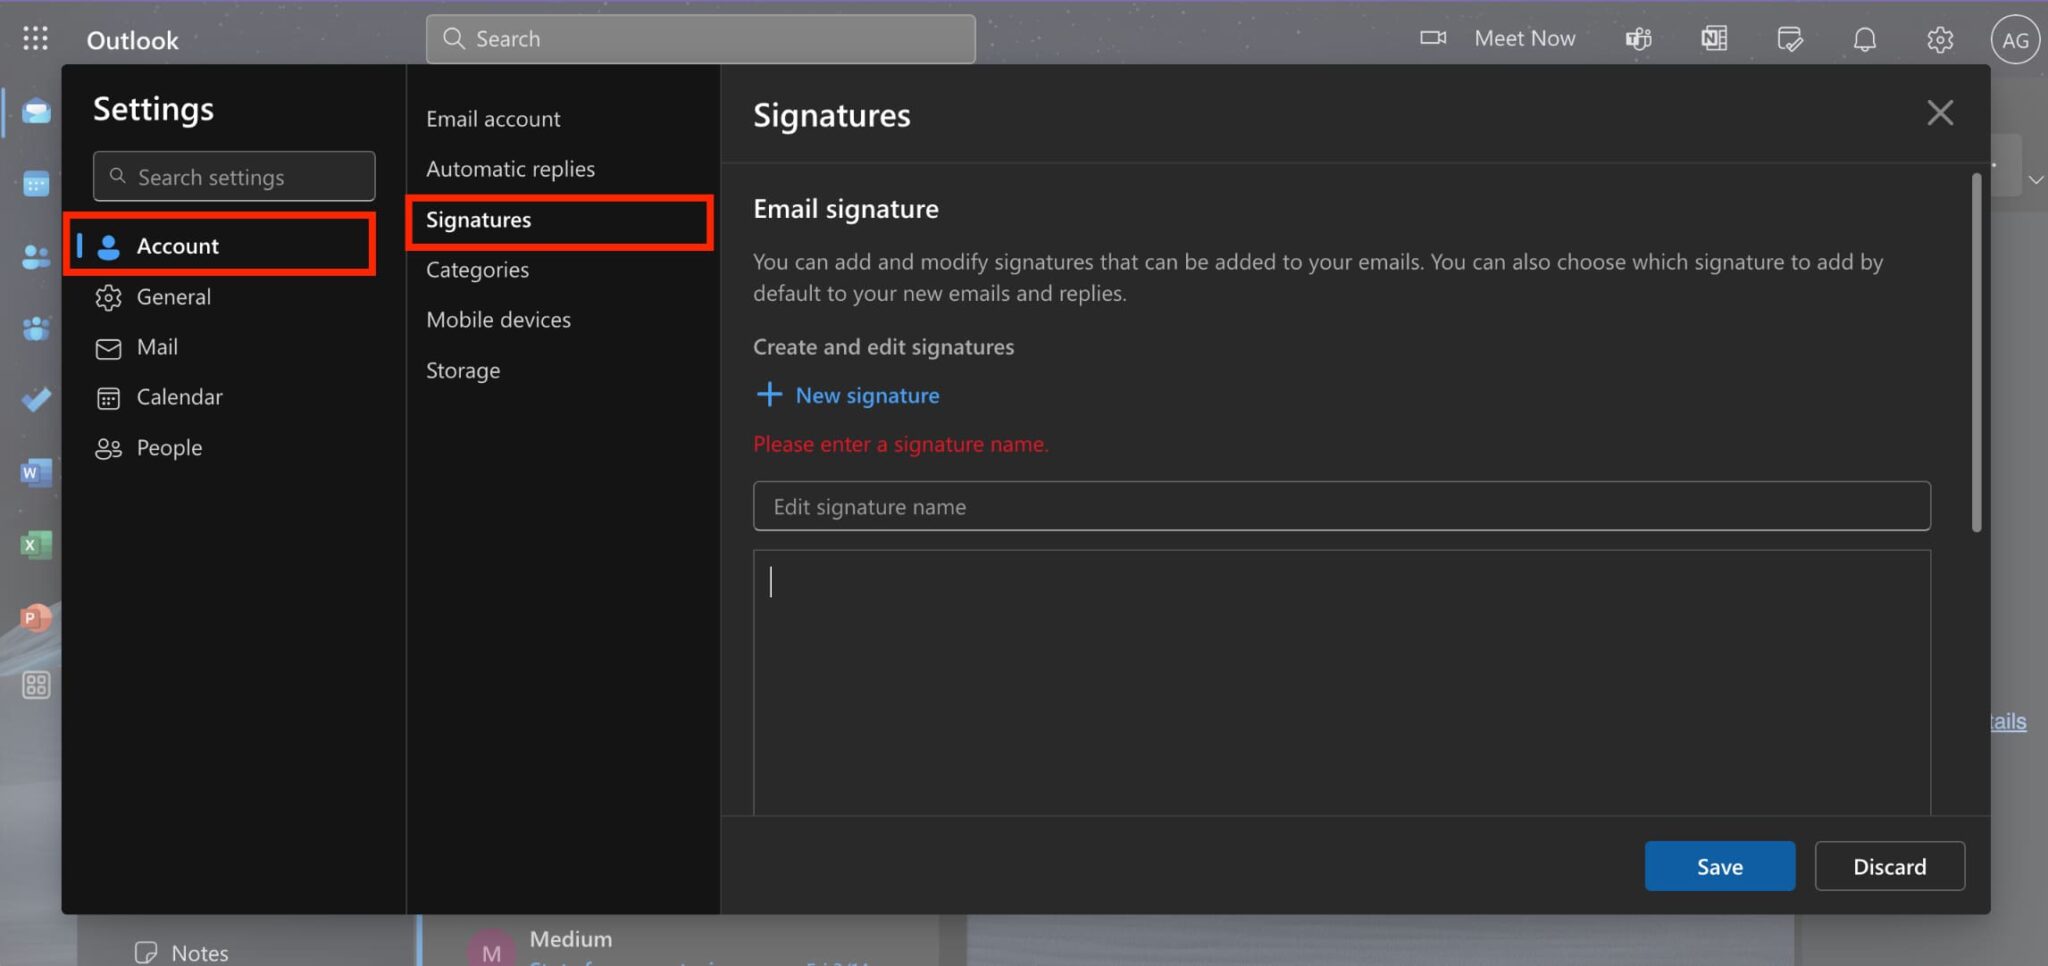Open Microsoft Teams from the top bar

pyautogui.click(x=1638, y=38)
